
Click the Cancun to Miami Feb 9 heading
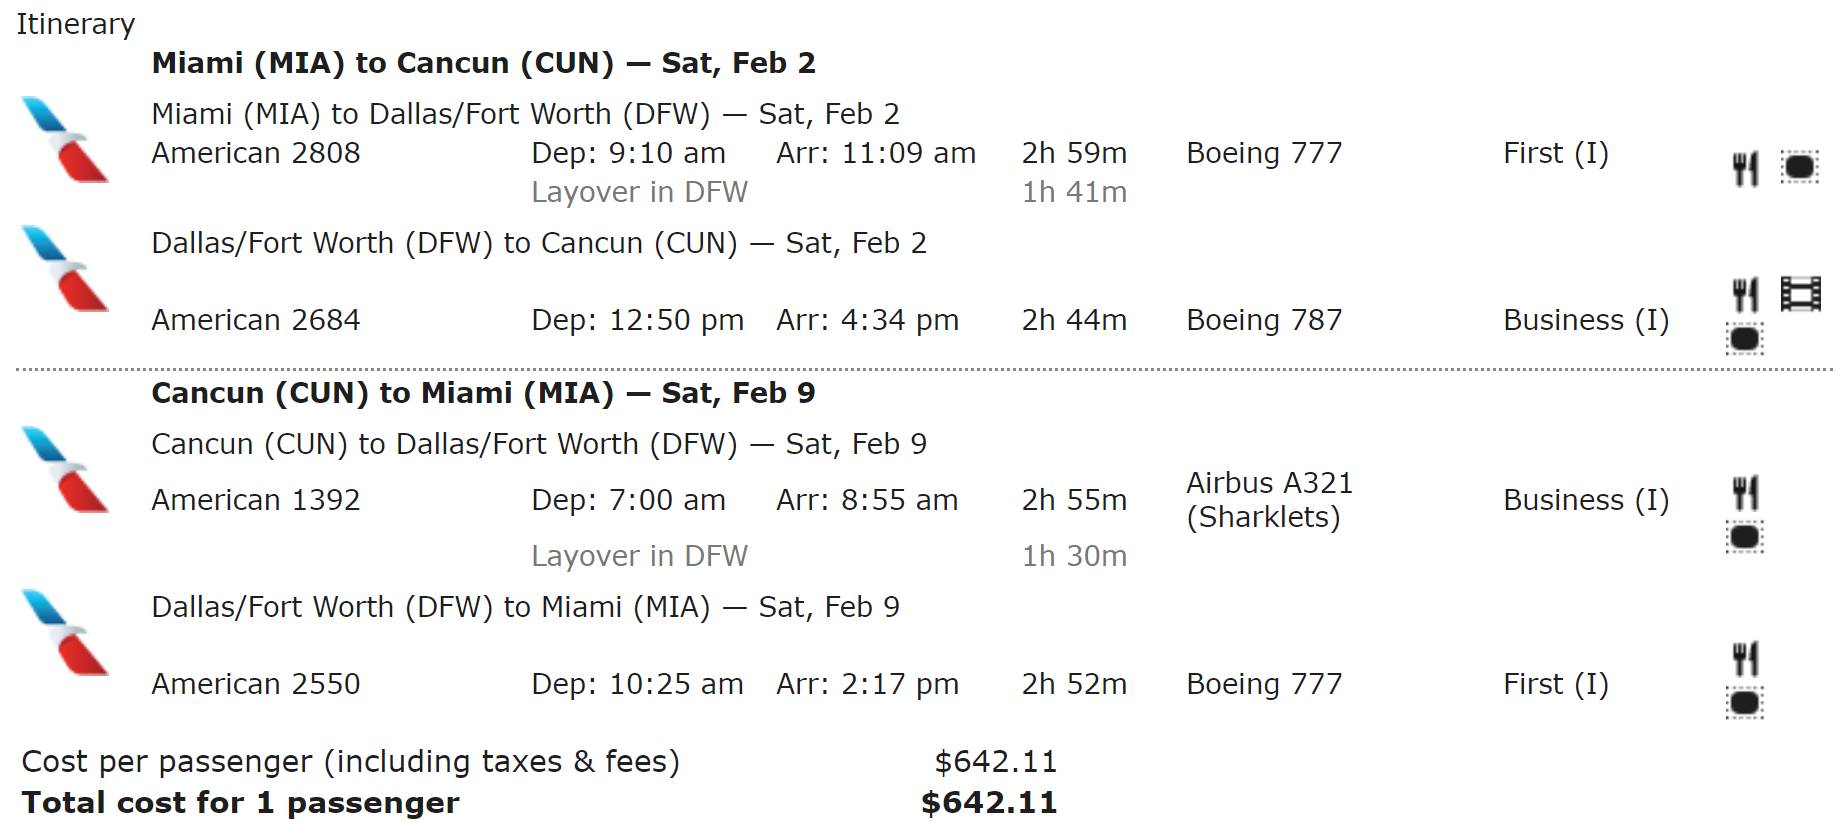[483, 393]
